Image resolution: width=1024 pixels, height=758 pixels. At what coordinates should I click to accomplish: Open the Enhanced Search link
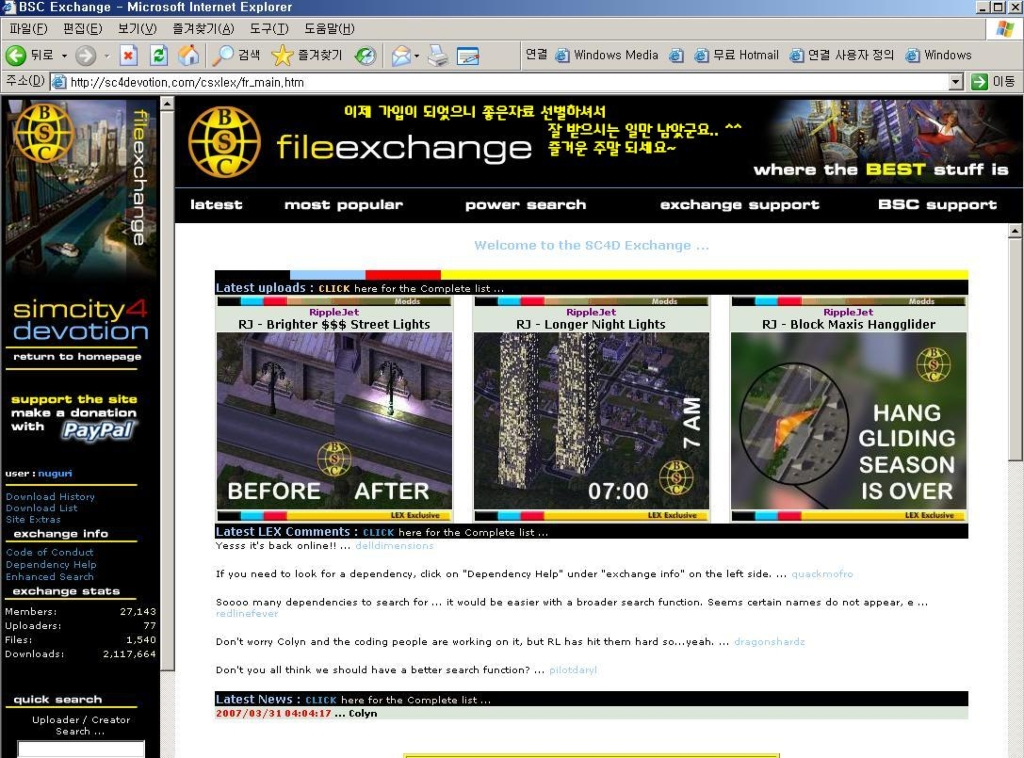click(50, 576)
